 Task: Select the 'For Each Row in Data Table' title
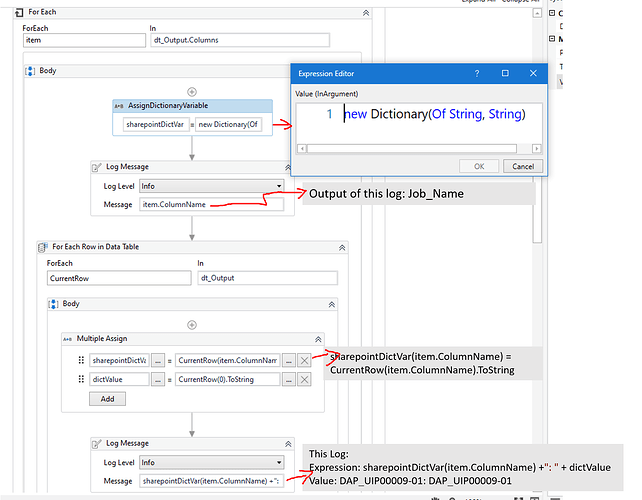tap(95, 247)
